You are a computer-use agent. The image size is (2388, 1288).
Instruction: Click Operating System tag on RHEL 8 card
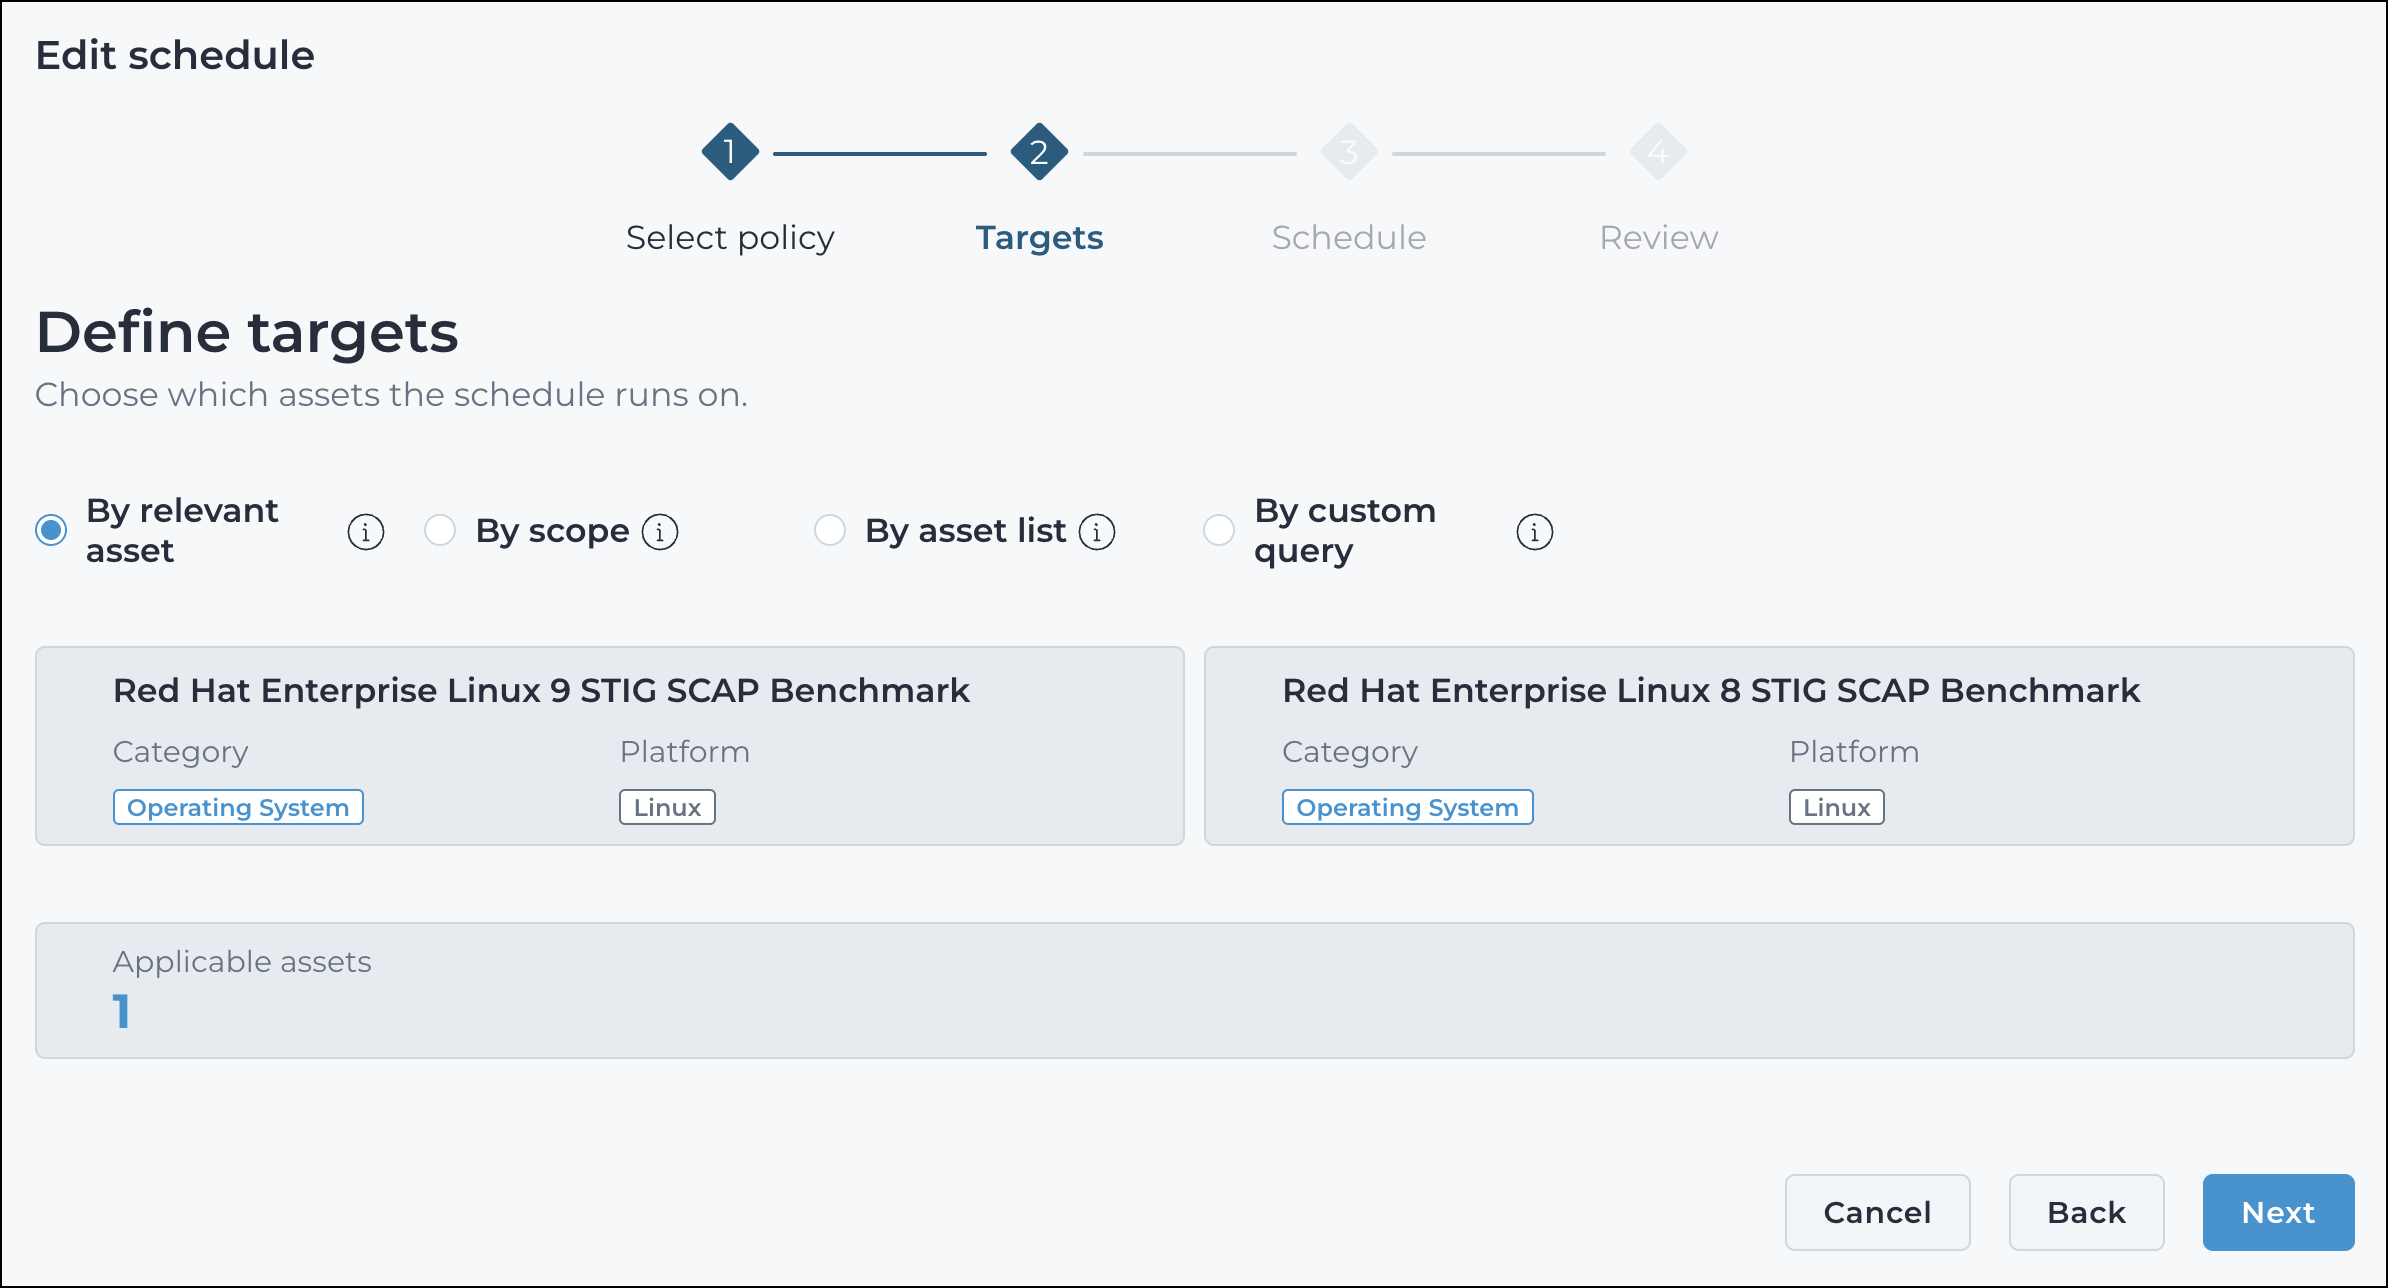point(1407,807)
